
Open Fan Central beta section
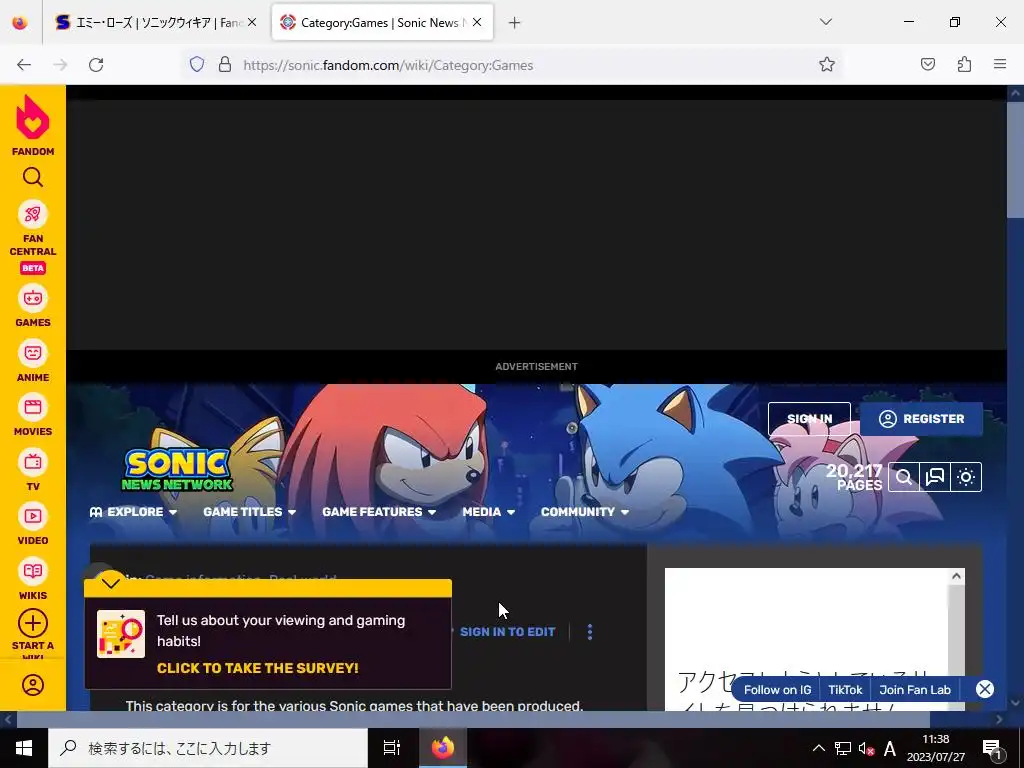pos(33,237)
